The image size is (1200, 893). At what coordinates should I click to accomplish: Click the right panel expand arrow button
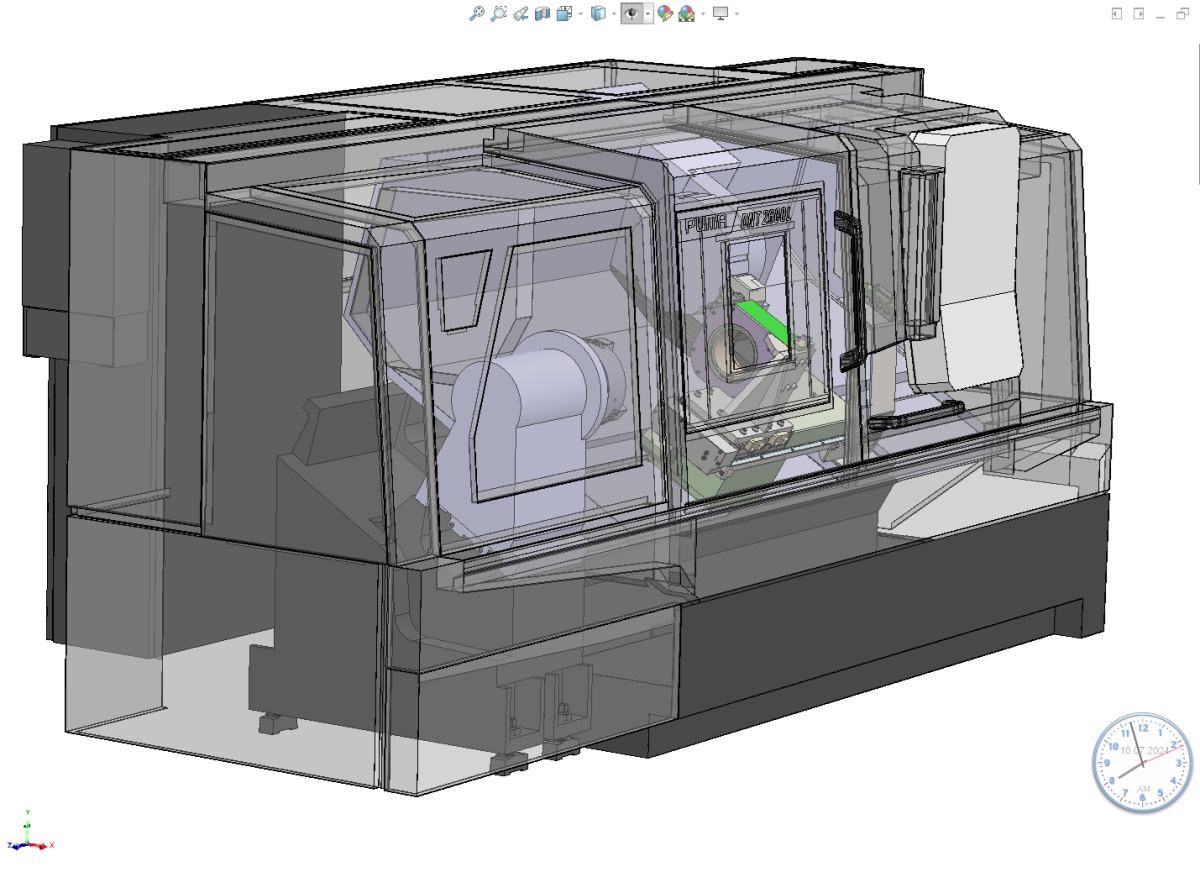tap(1139, 13)
